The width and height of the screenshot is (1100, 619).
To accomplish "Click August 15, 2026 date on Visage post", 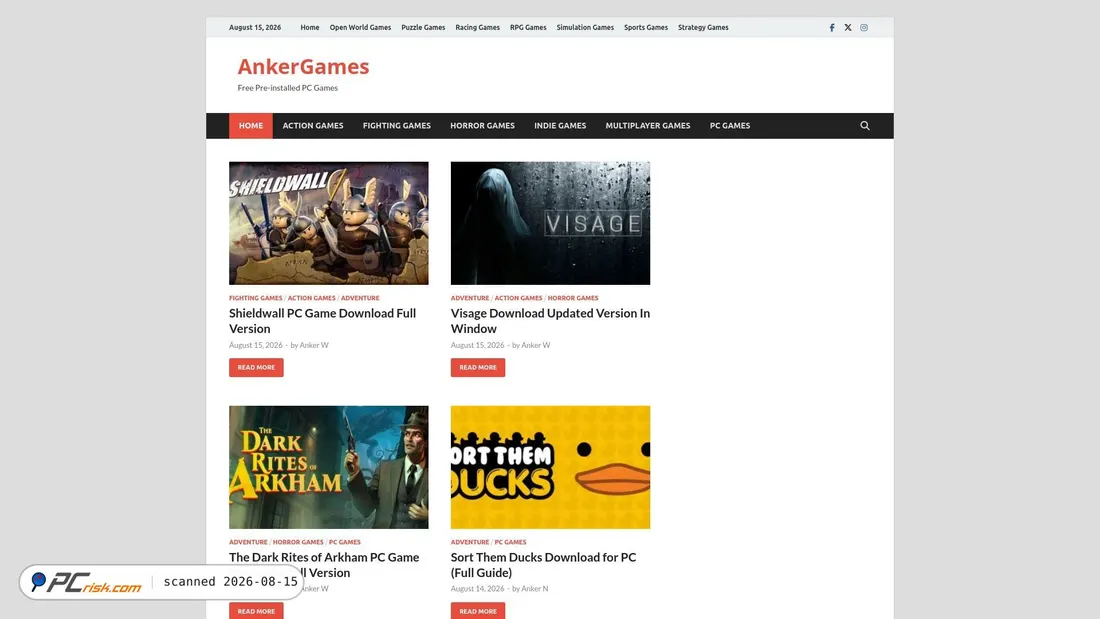I will 477,345.
